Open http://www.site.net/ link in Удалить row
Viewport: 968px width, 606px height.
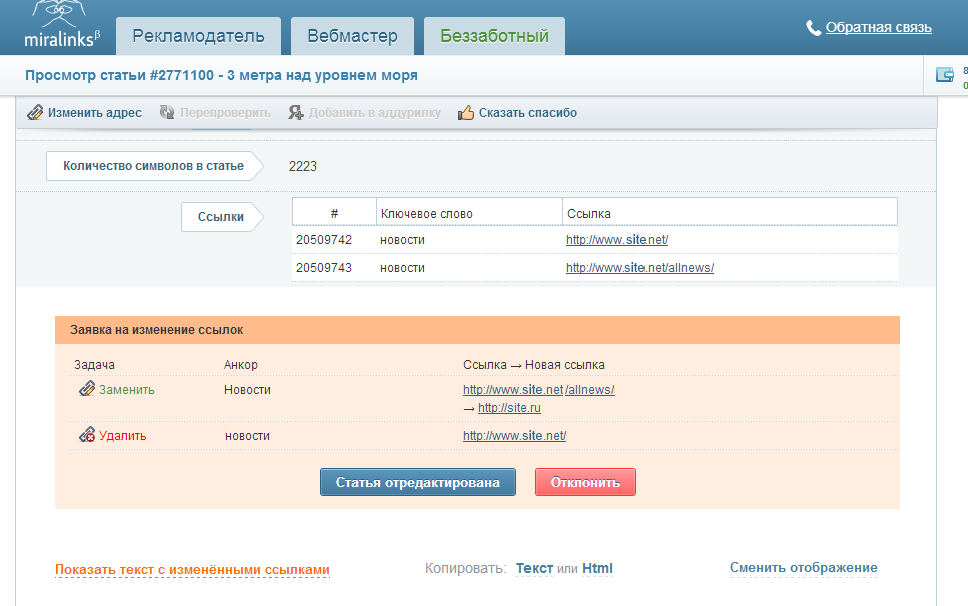[514, 436]
